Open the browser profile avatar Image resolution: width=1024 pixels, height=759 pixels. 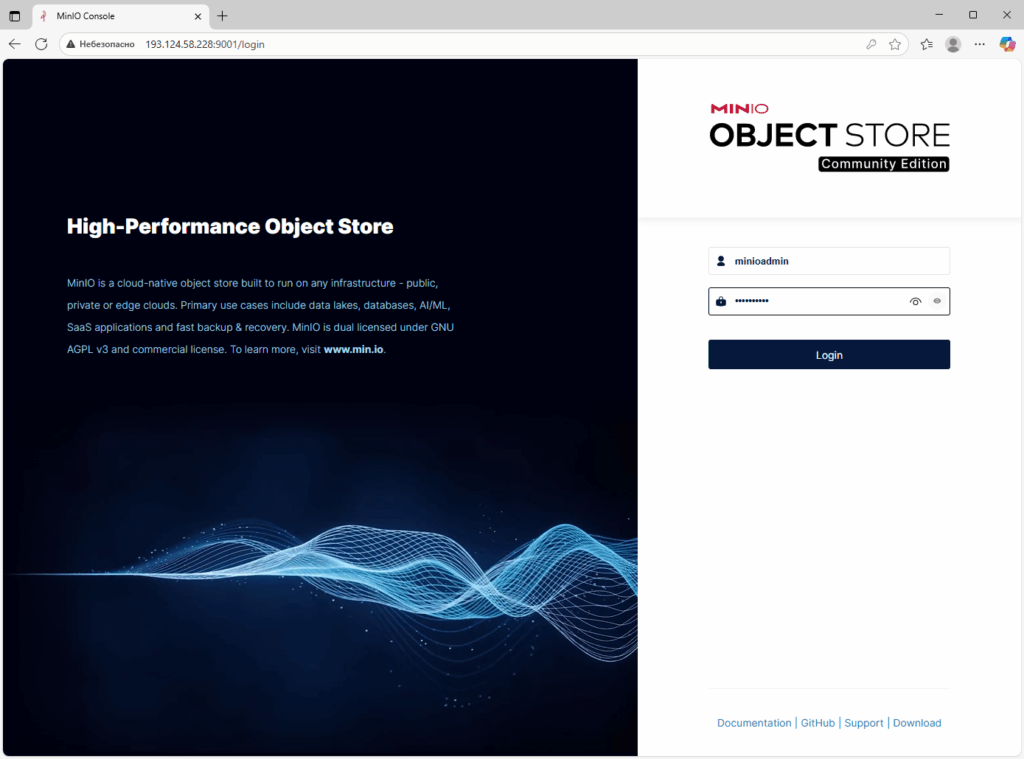pos(953,44)
